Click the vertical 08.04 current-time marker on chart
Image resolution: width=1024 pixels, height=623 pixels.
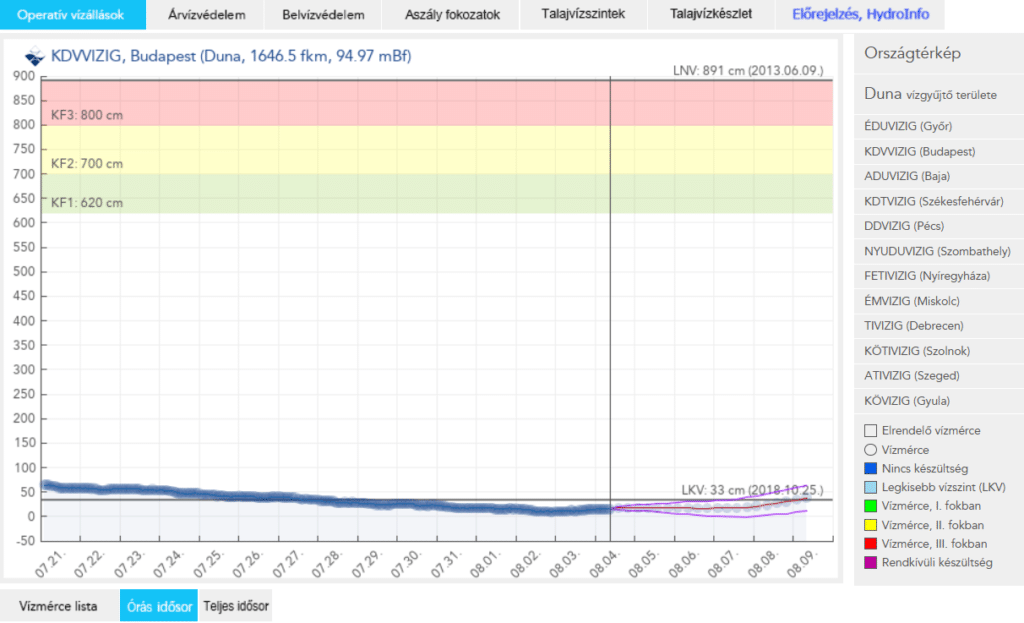pyautogui.click(x=611, y=308)
